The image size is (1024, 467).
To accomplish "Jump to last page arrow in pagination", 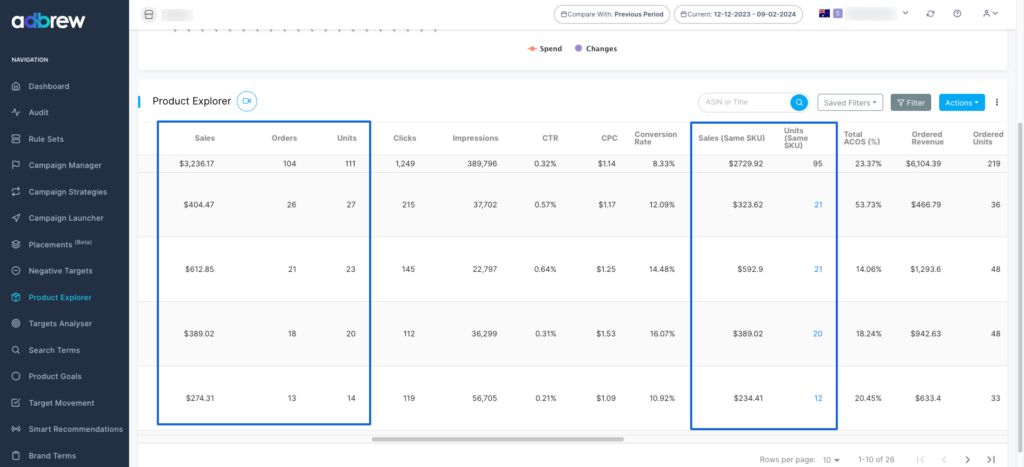I will point(991,460).
